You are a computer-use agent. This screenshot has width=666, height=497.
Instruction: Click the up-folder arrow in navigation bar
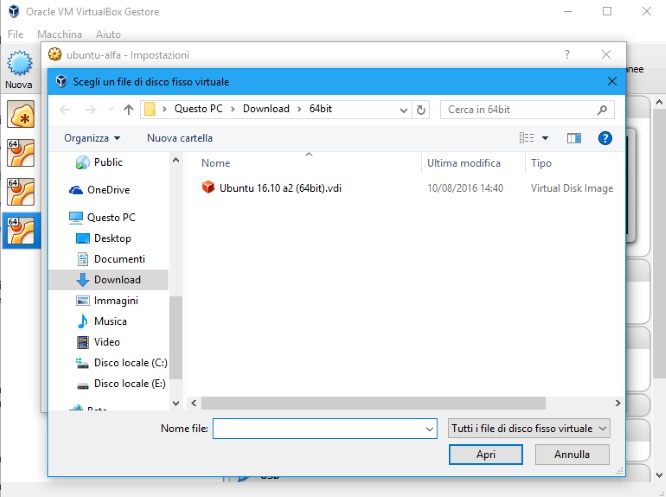128,109
